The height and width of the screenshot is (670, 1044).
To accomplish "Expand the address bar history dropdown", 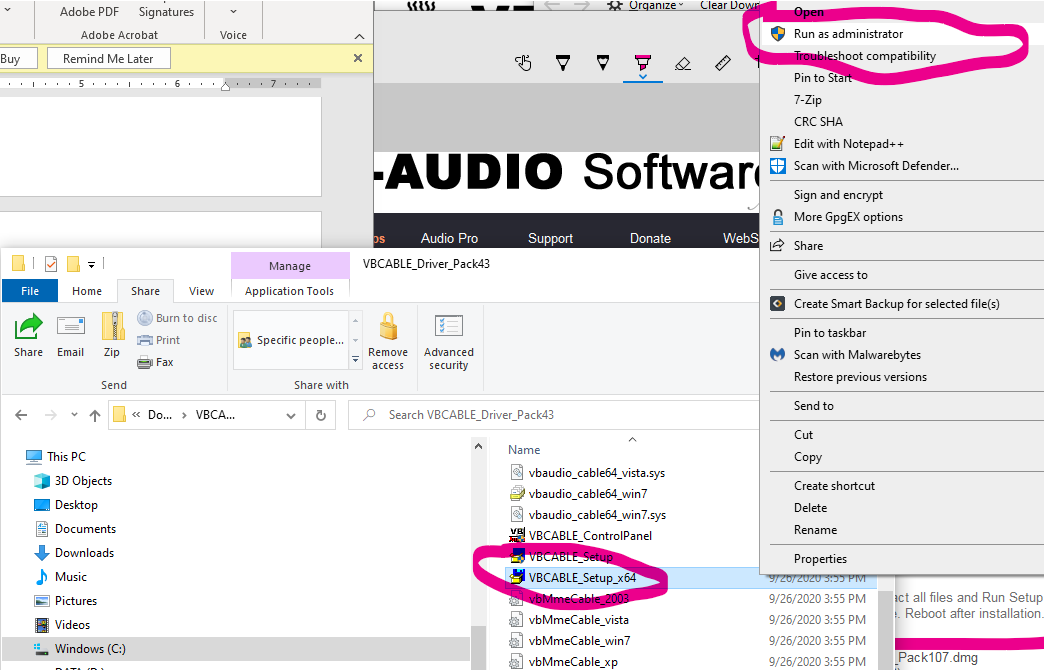I will click(291, 416).
